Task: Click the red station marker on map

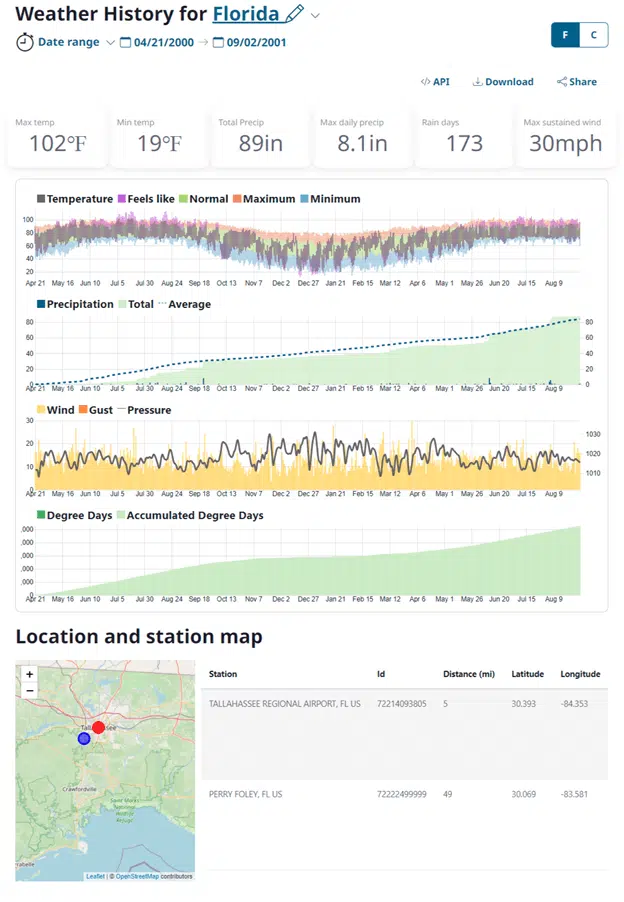Action: [x=98, y=727]
